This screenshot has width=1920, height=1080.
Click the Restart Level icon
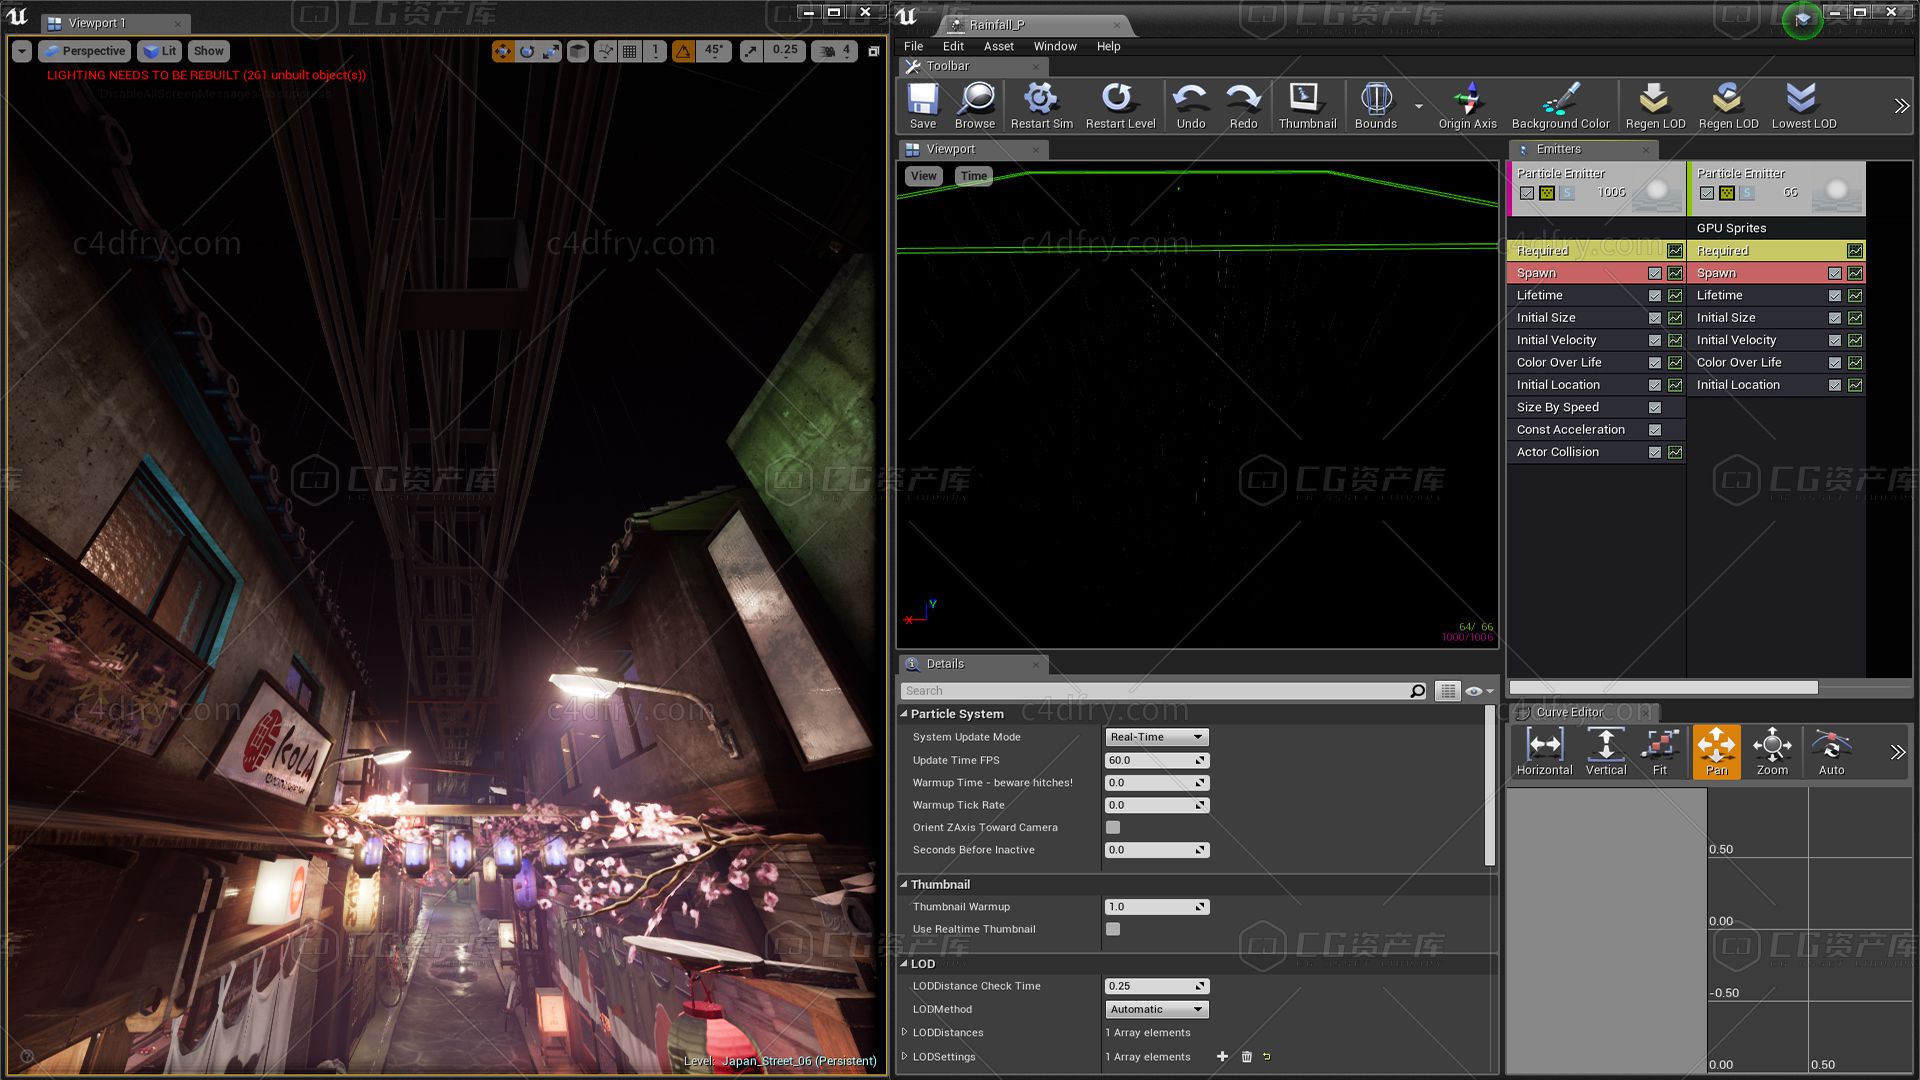coord(1120,106)
